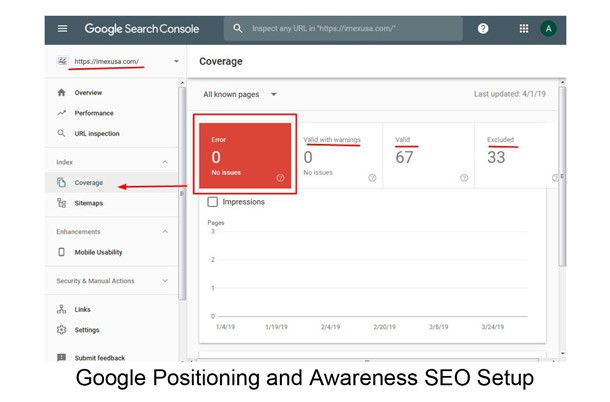The height and width of the screenshot is (402, 610).
Task: Toggle the Valid with warnings card
Action: [x=337, y=156]
